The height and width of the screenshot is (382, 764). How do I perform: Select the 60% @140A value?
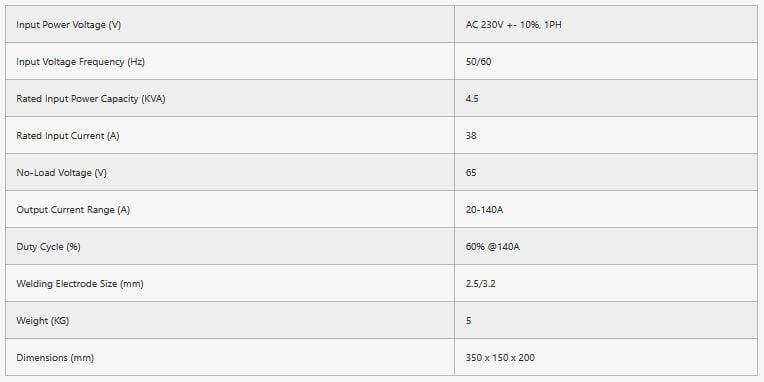(493, 247)
